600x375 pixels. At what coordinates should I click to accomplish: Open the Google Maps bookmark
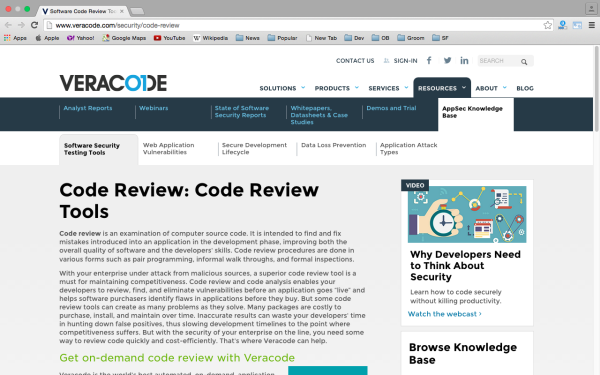tap(124, 38)
